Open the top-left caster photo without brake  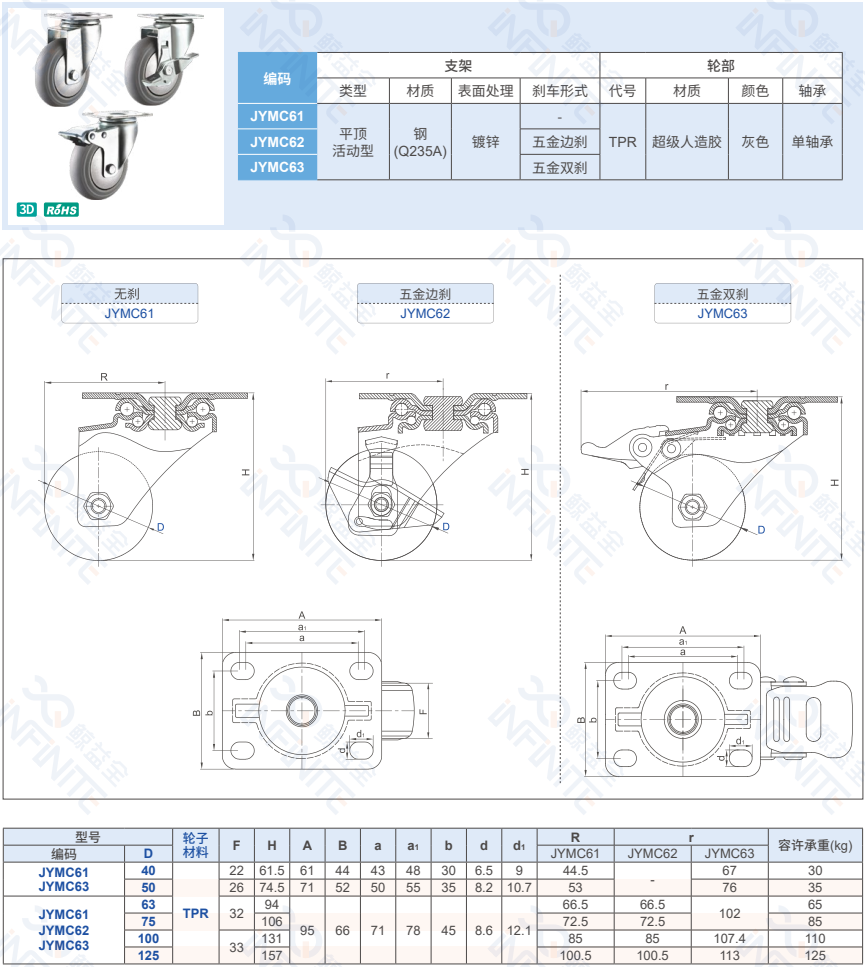(69, 53)
